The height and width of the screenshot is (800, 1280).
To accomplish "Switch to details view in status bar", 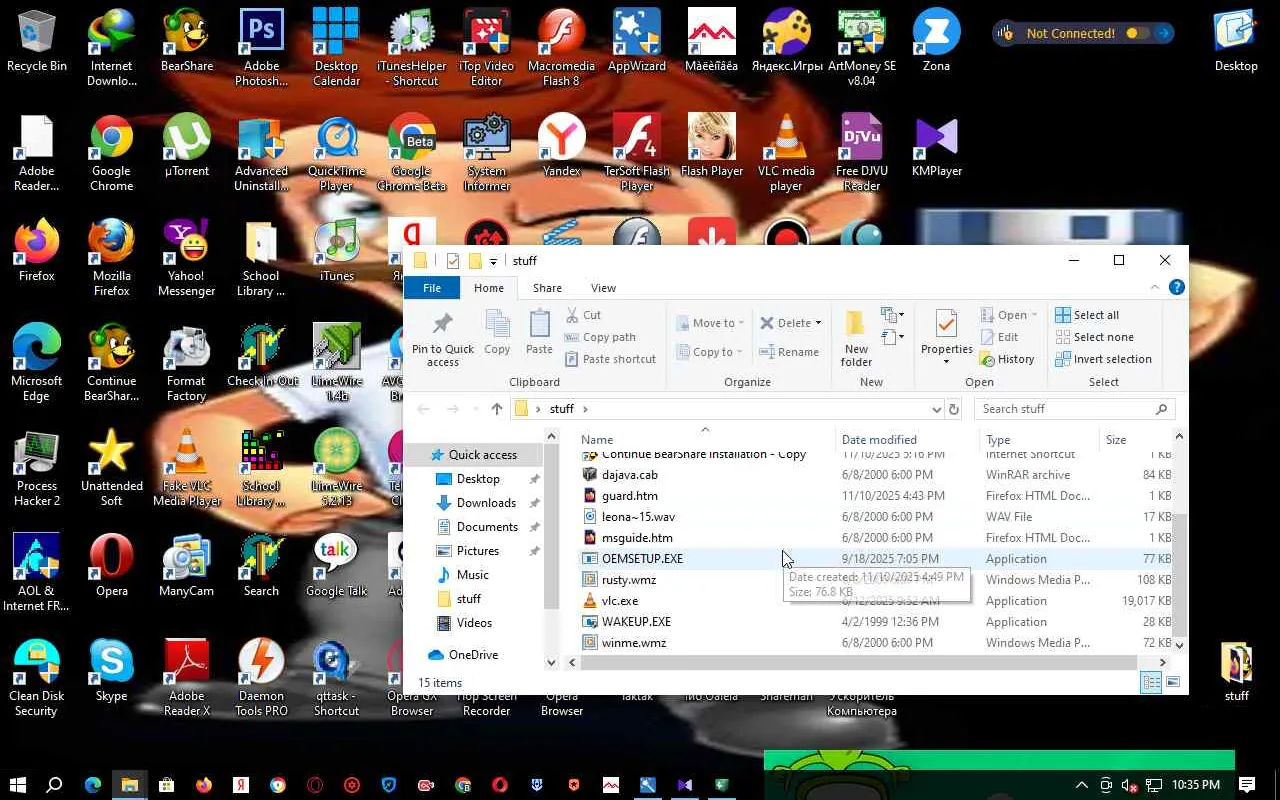I will pyautogui.click(x=1151, y=683).
